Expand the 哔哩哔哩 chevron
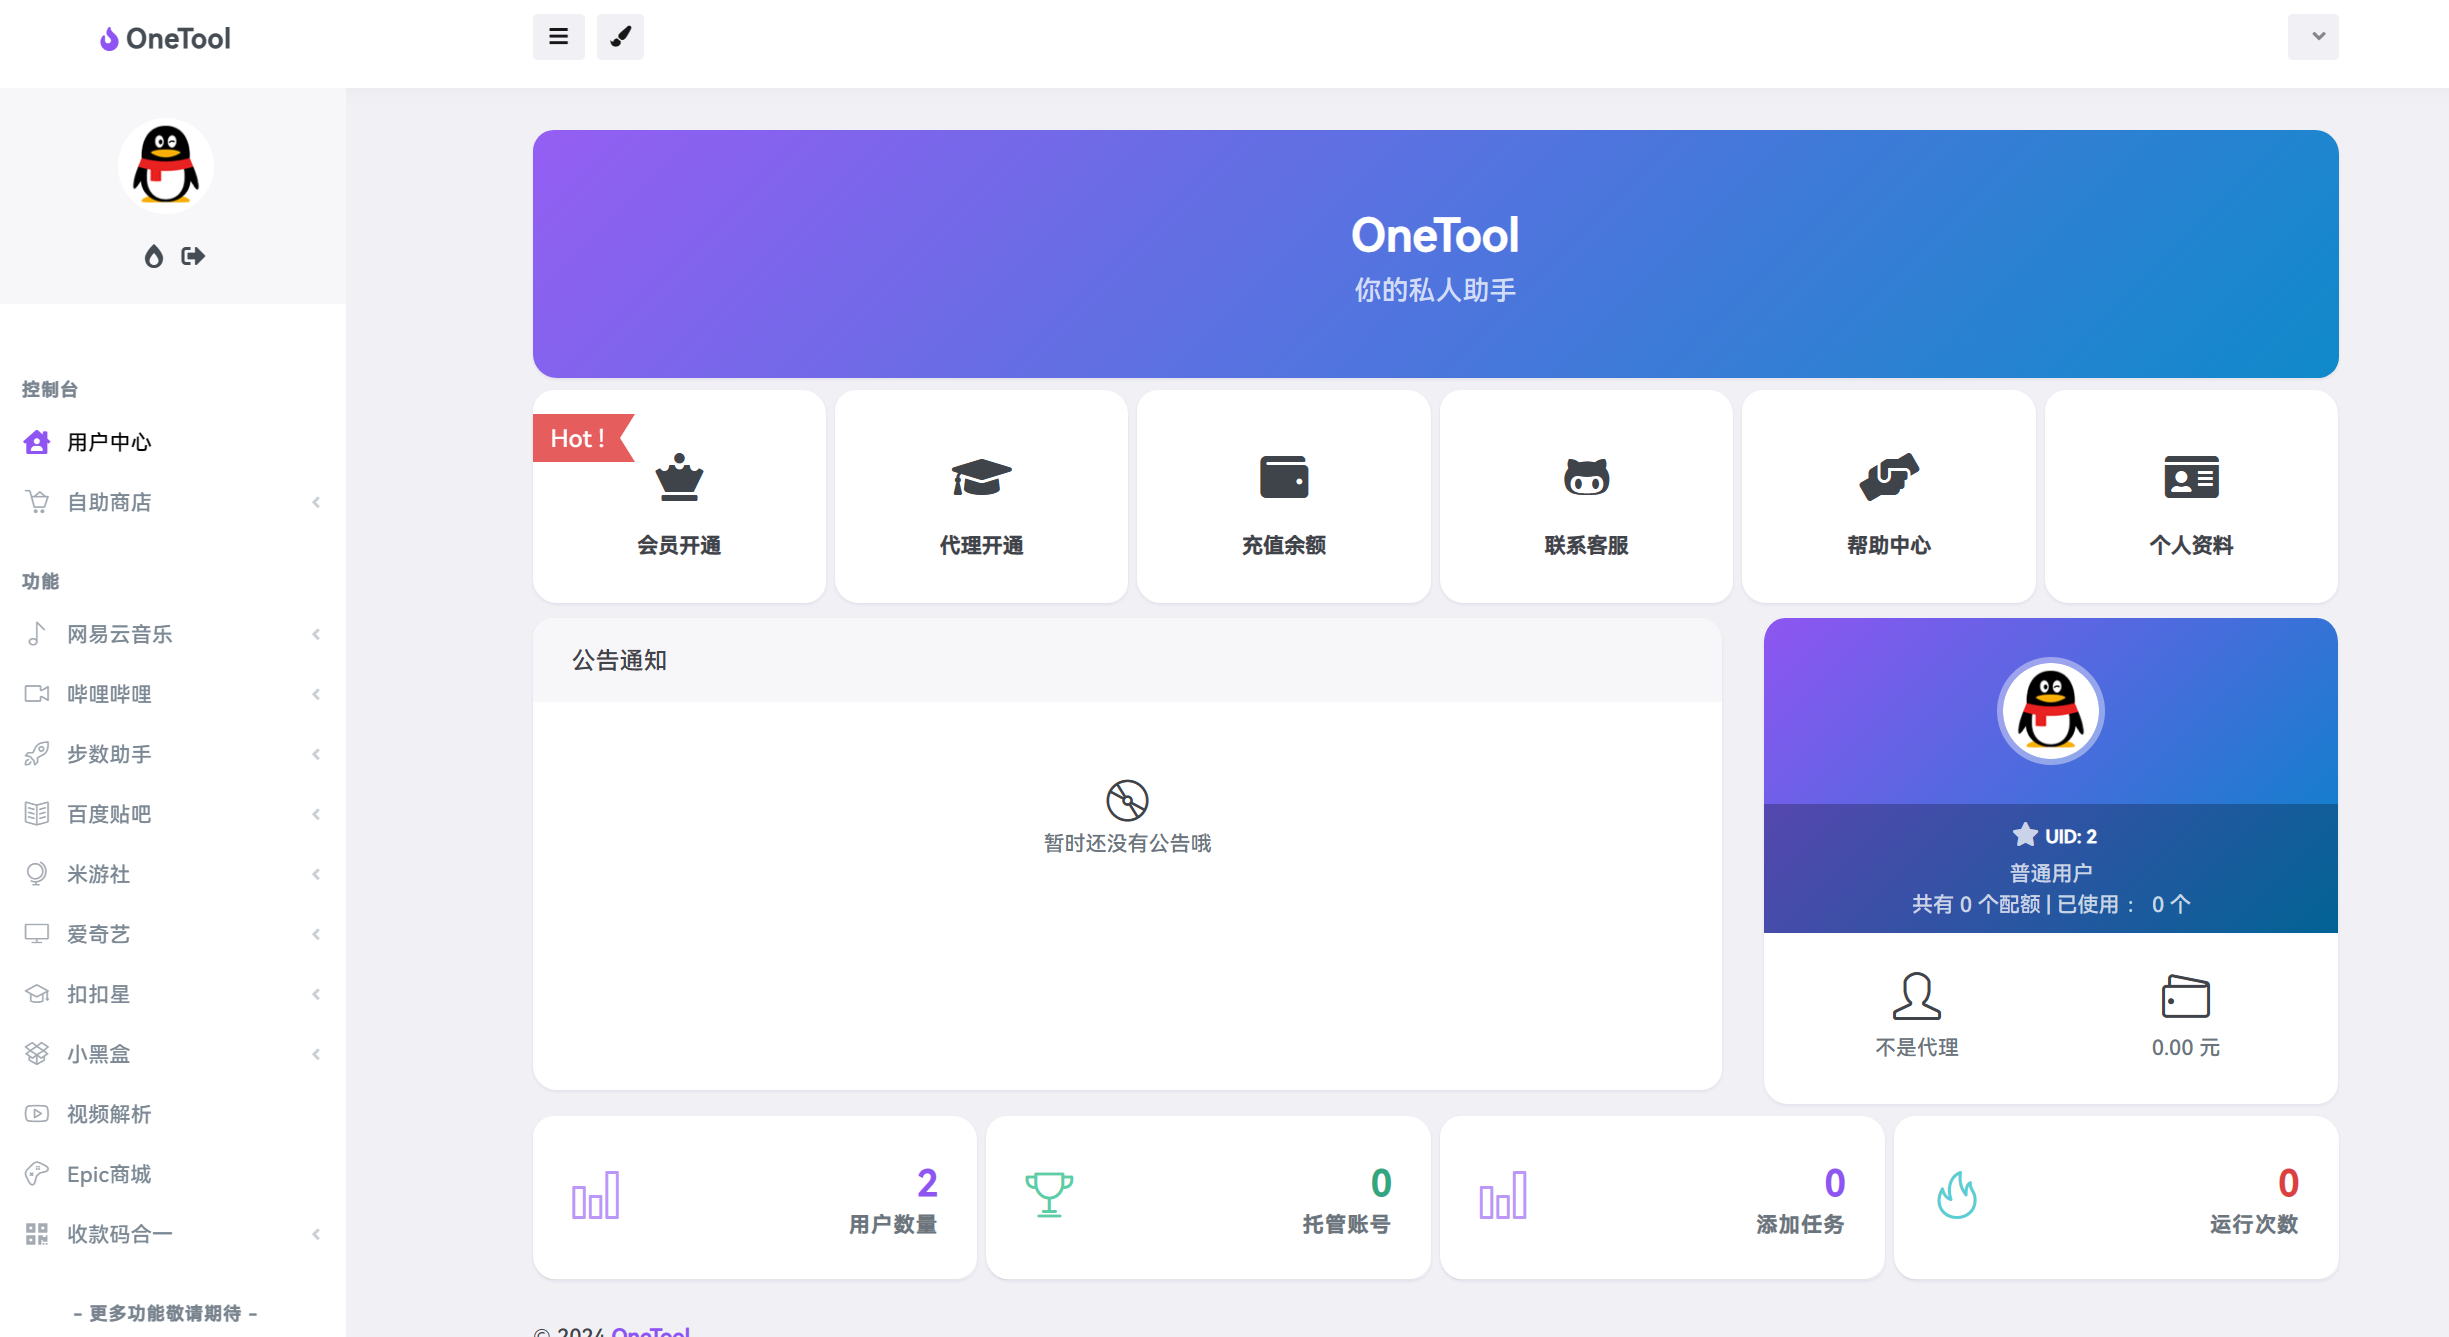2449x1337 pixels. coord(316,694)
